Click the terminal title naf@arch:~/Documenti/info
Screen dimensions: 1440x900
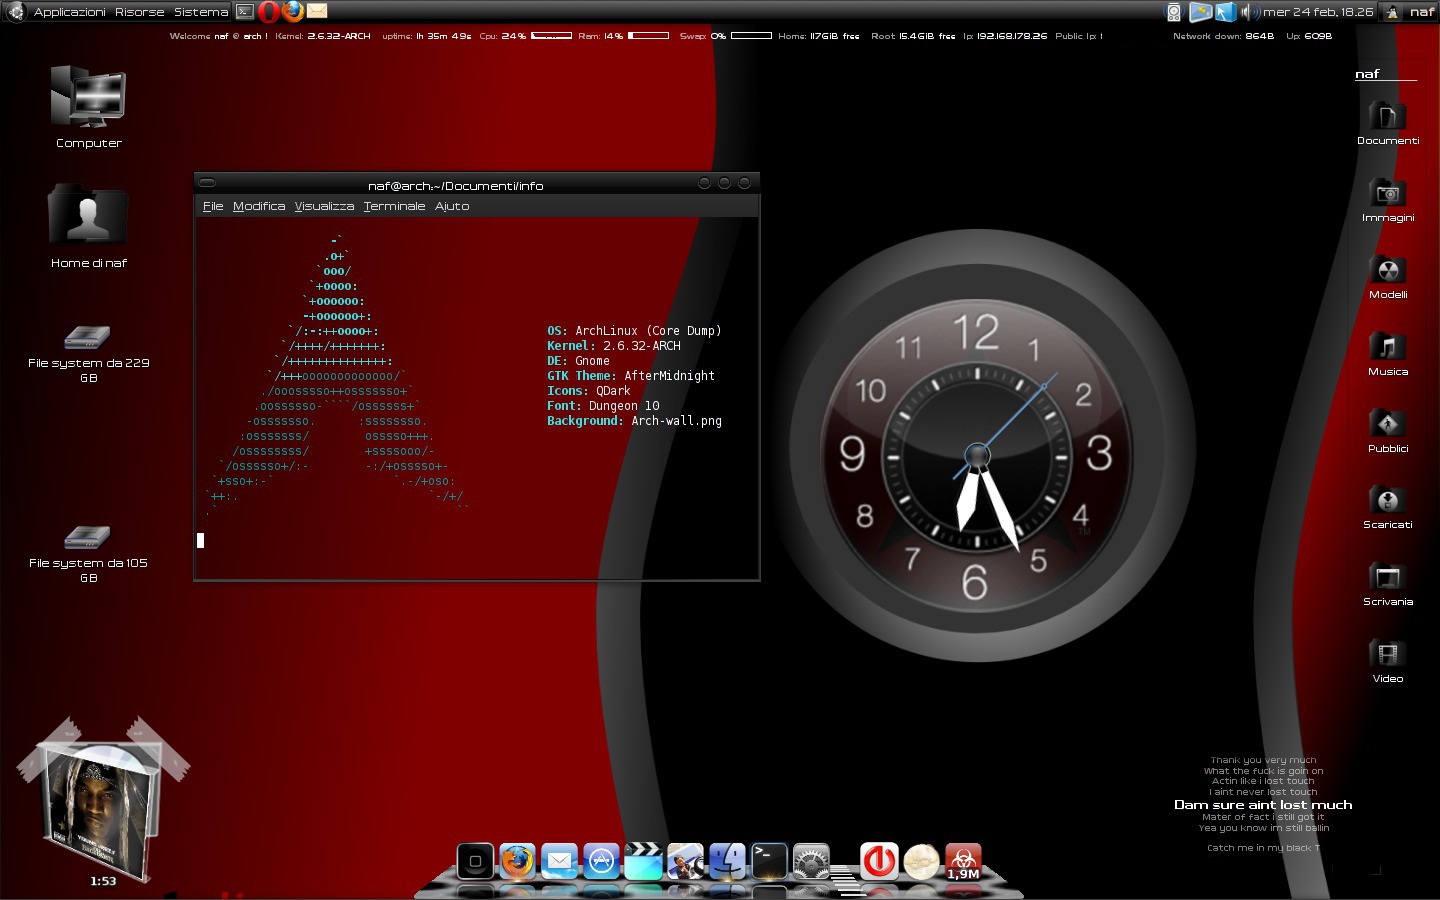(456, 185)
